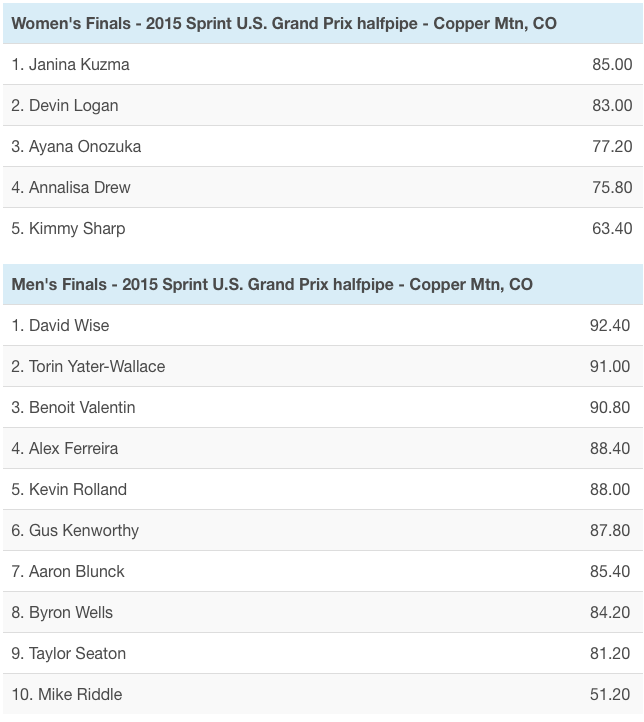Click Janina Kuzma's 85.00 score
The image size is (644, 722).
point(612,64)
